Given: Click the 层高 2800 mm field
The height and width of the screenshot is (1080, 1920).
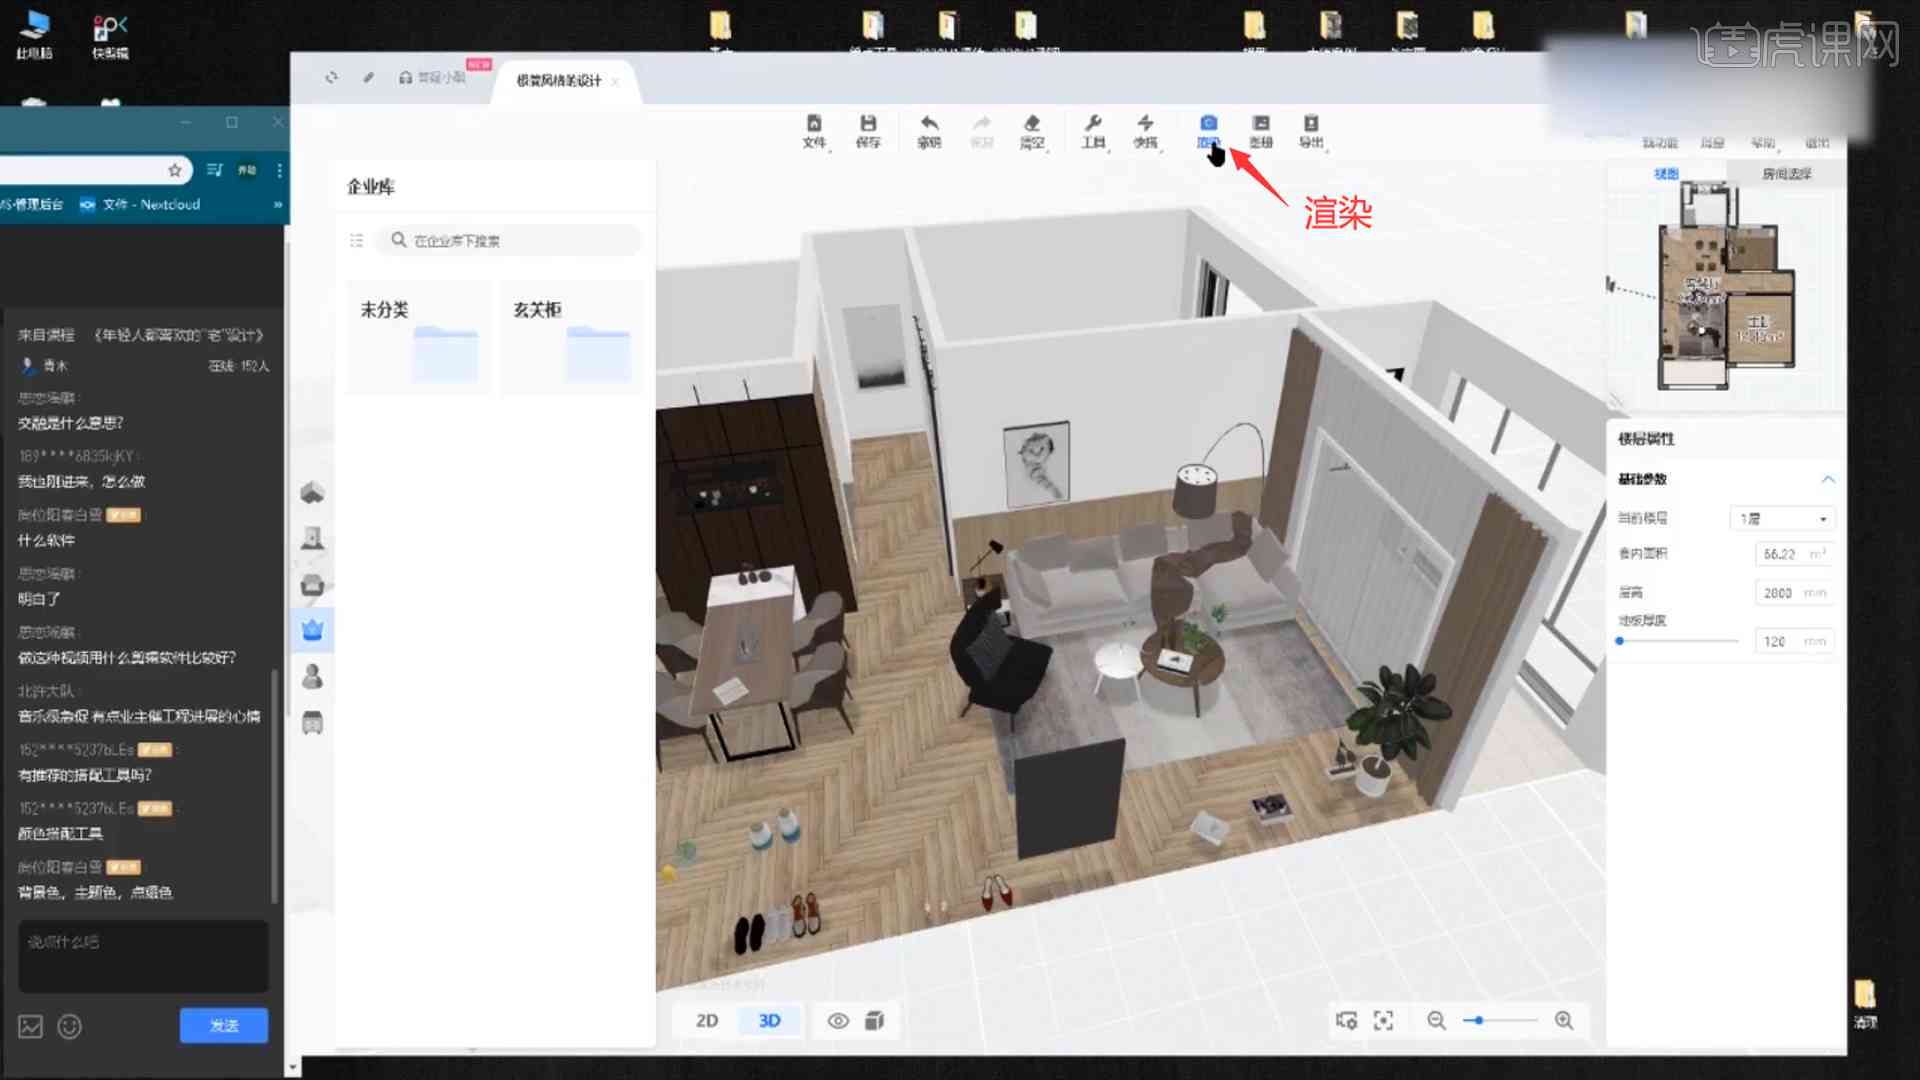Looking at the screenshot, I should 1795,593.
